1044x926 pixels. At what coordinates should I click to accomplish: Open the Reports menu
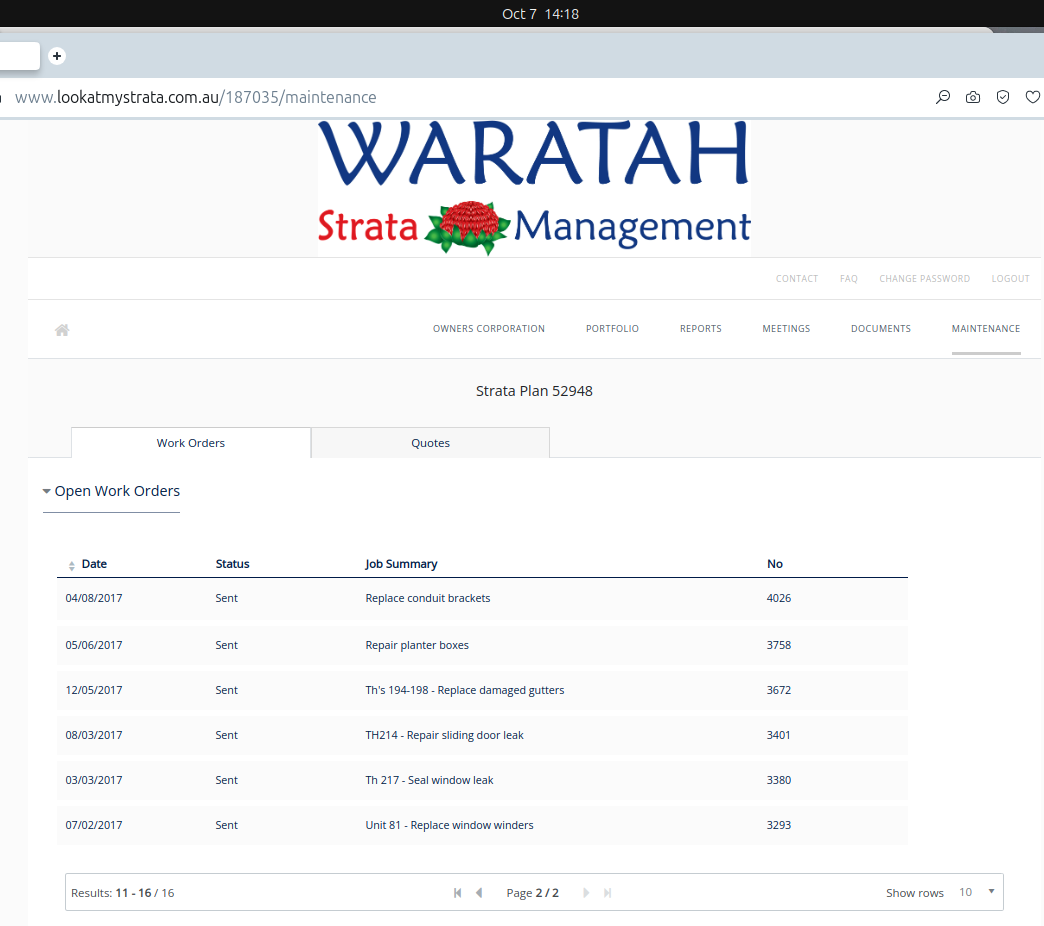700,329
